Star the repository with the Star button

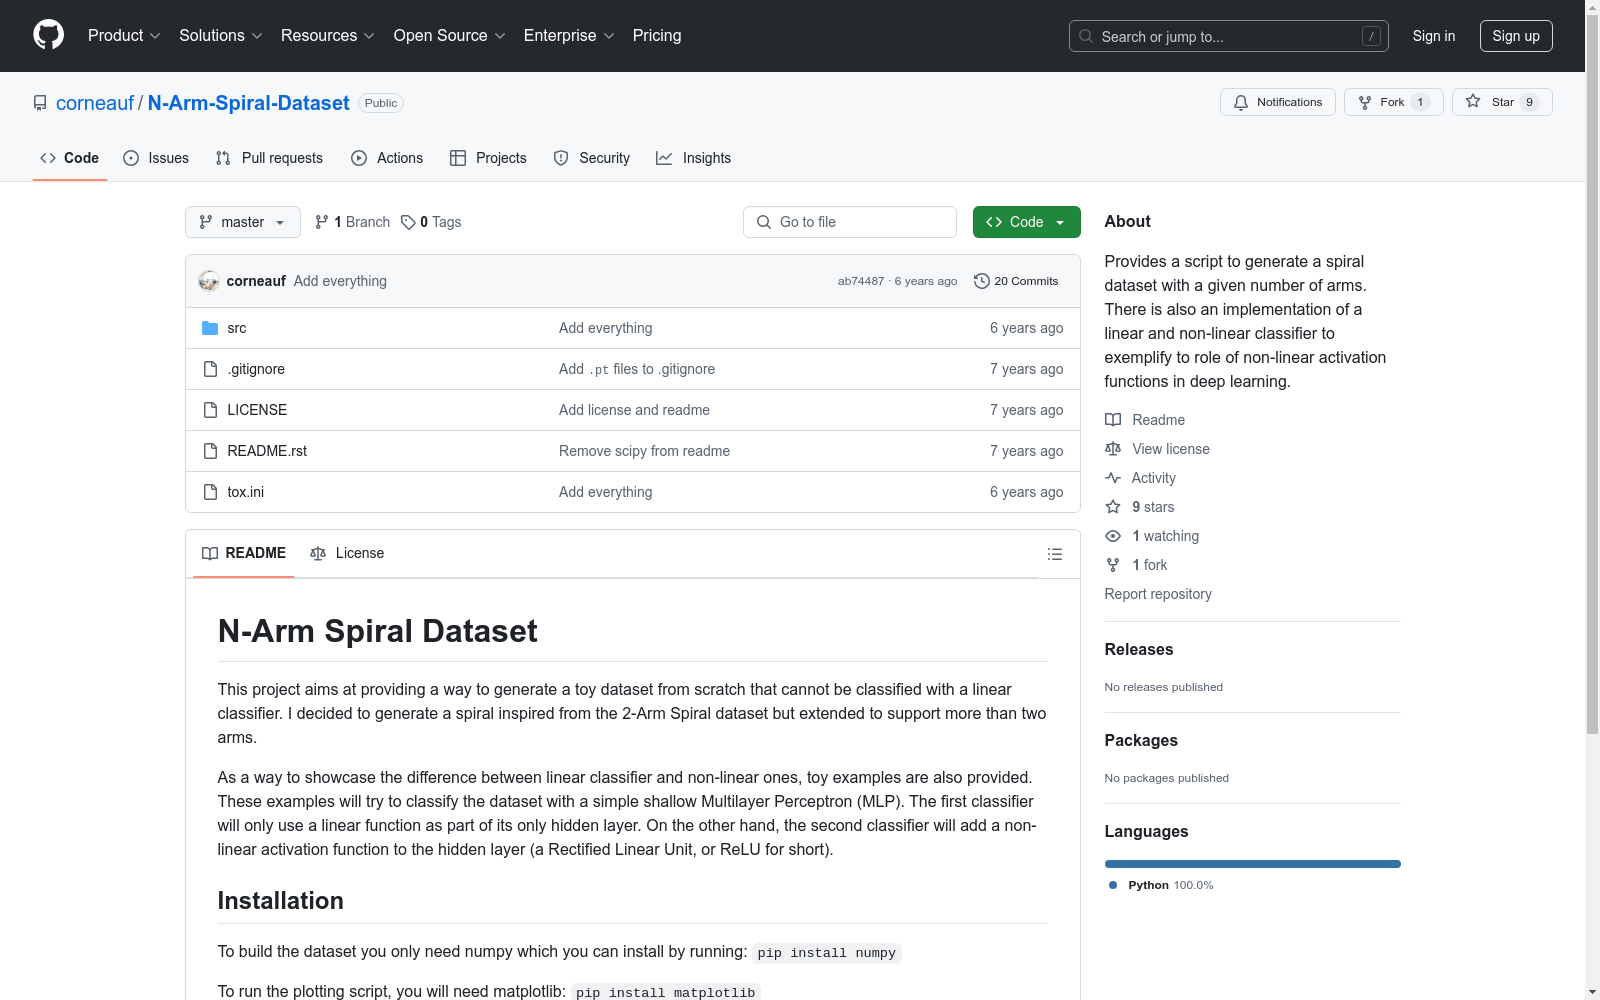tap(1502, 102)
